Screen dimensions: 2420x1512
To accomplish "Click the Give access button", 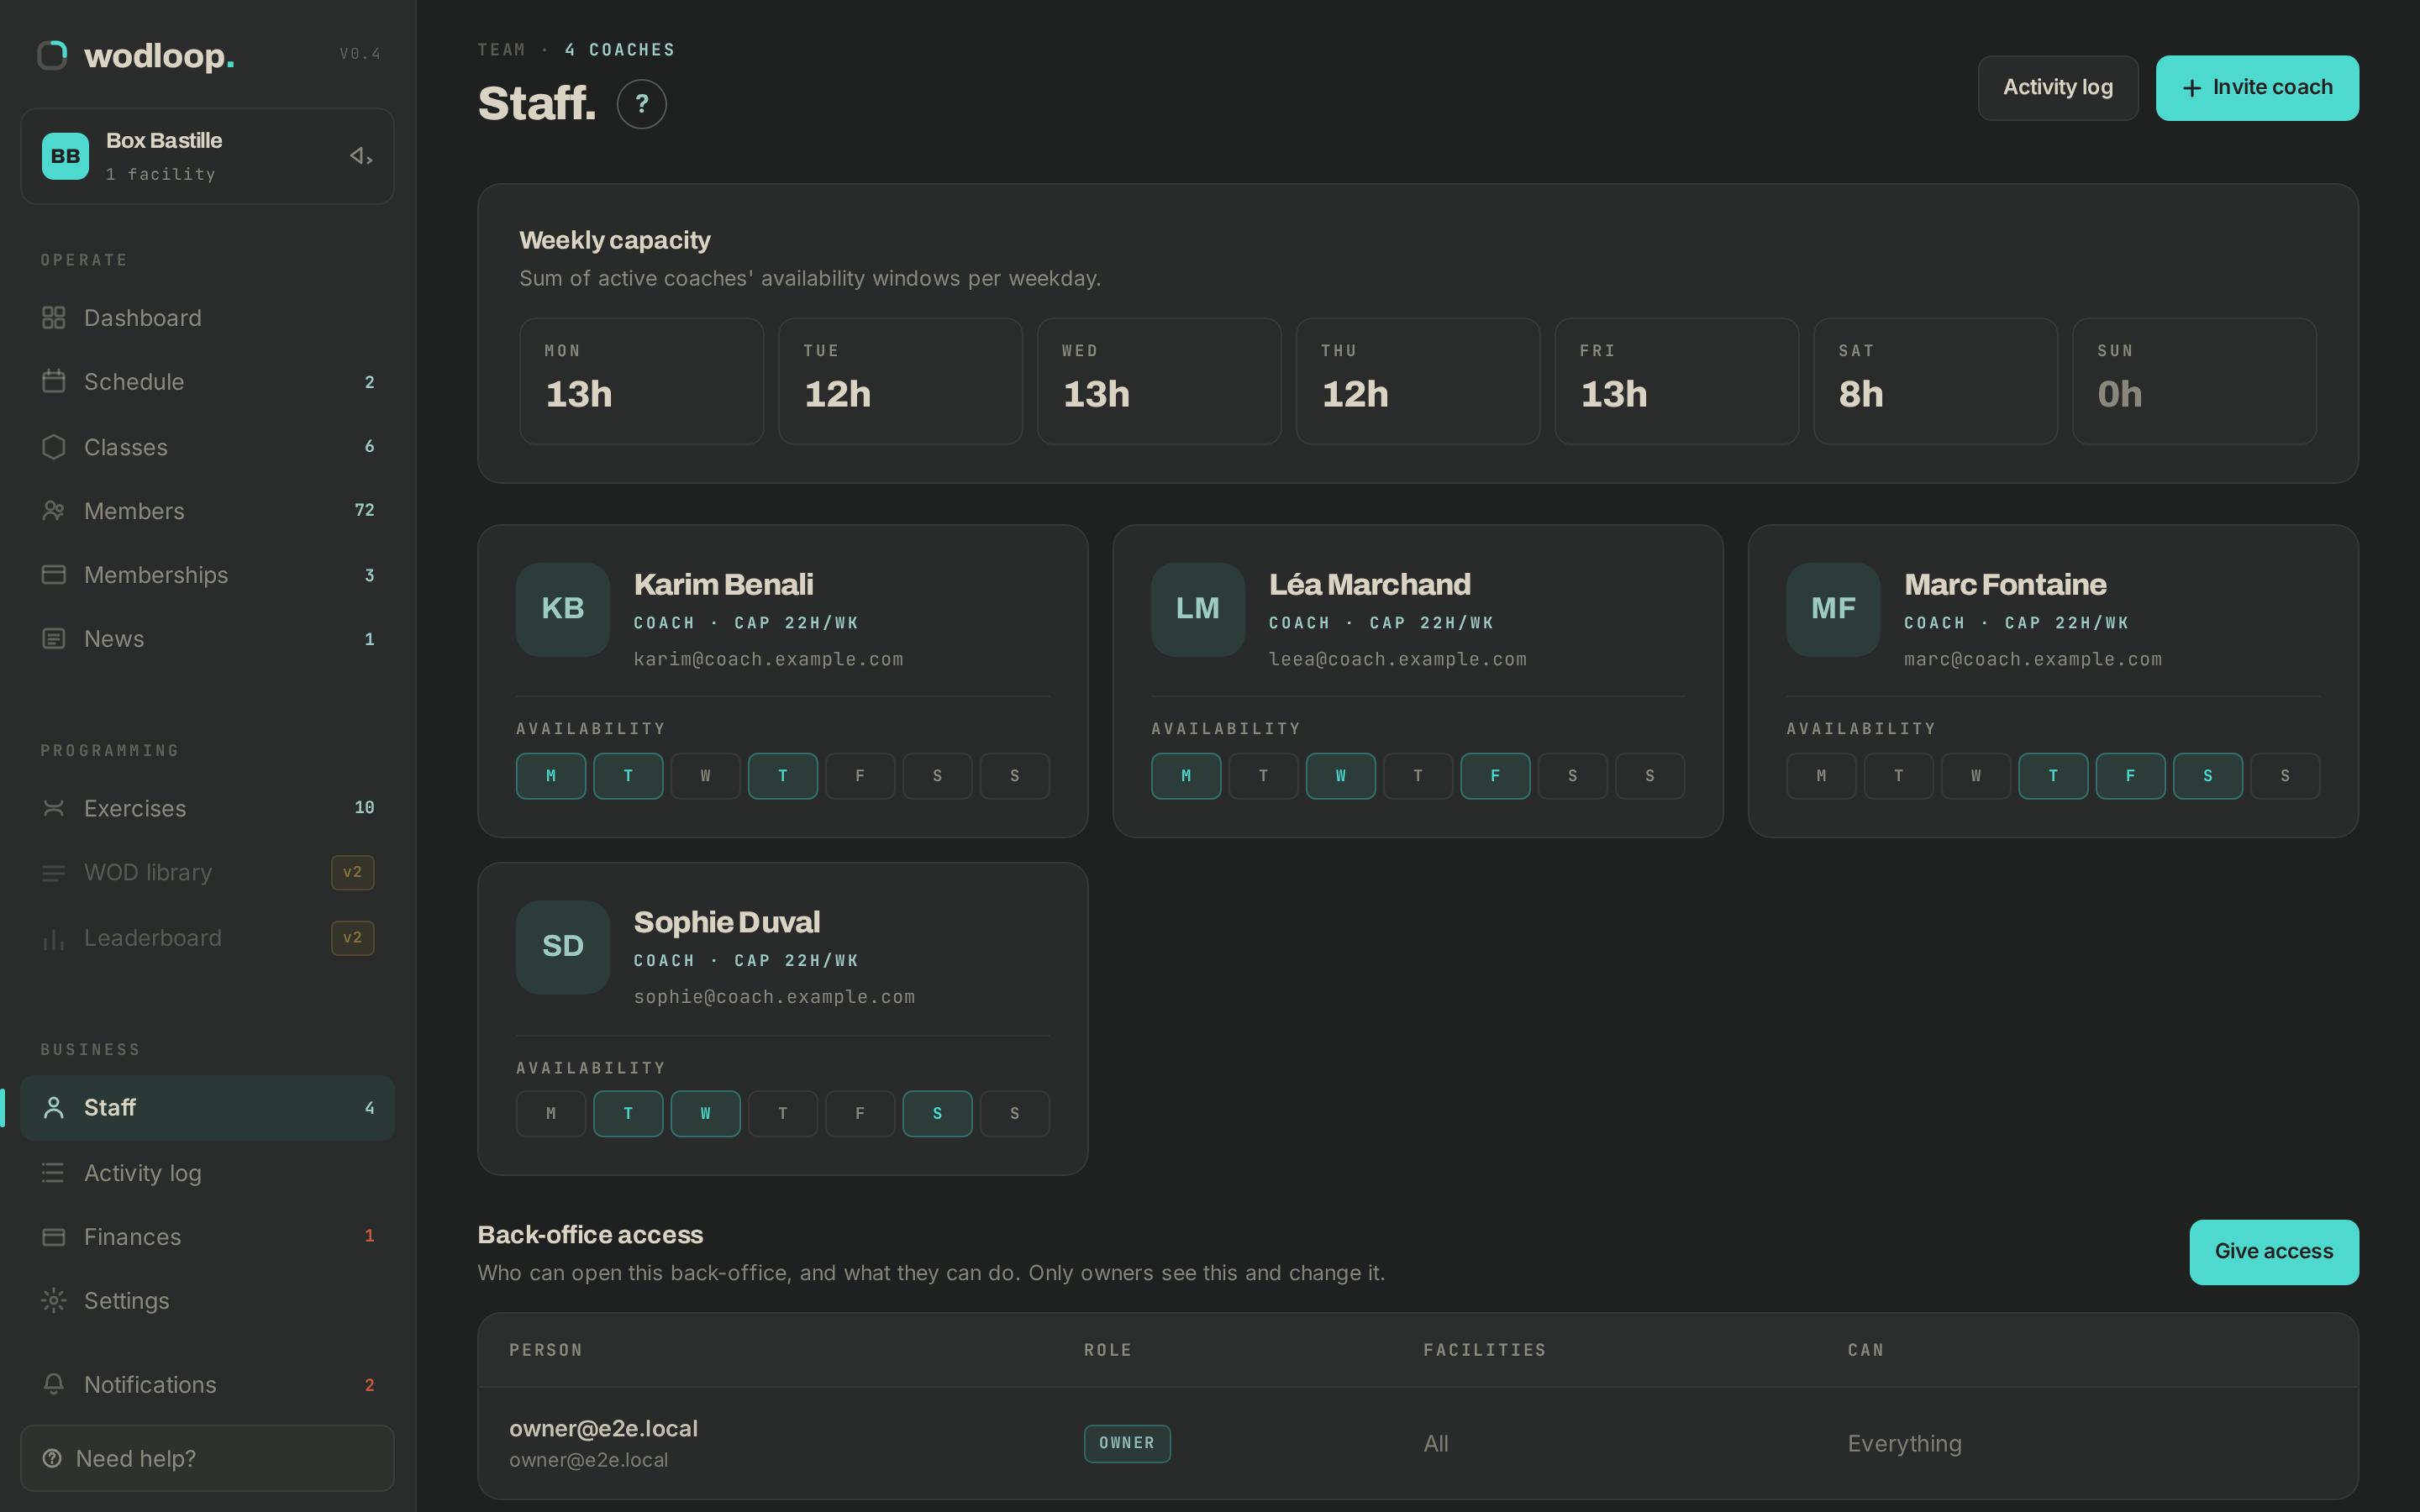I will [x=2274, y=1252].
